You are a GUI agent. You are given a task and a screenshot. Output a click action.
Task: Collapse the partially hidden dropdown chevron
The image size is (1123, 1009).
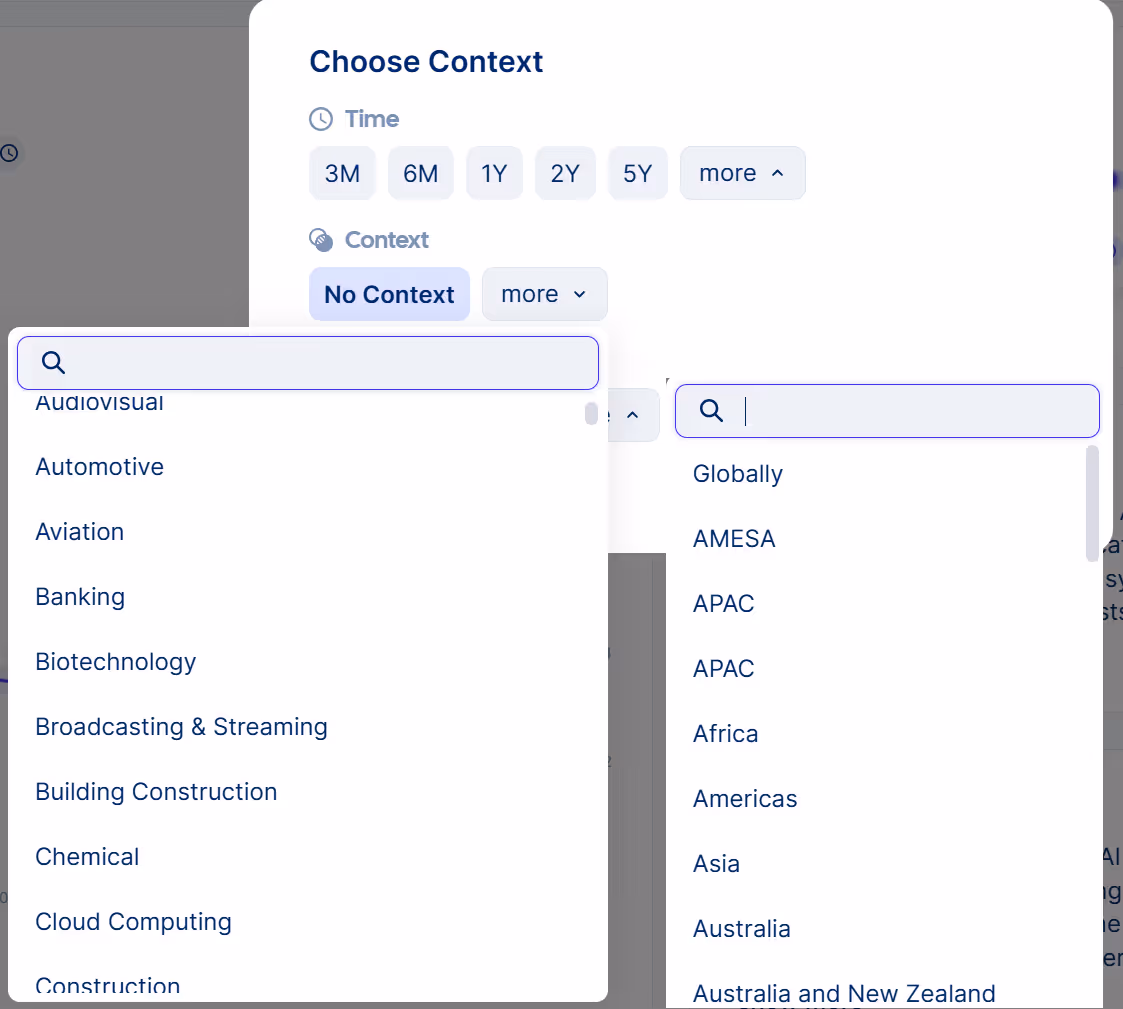(632, 415)
